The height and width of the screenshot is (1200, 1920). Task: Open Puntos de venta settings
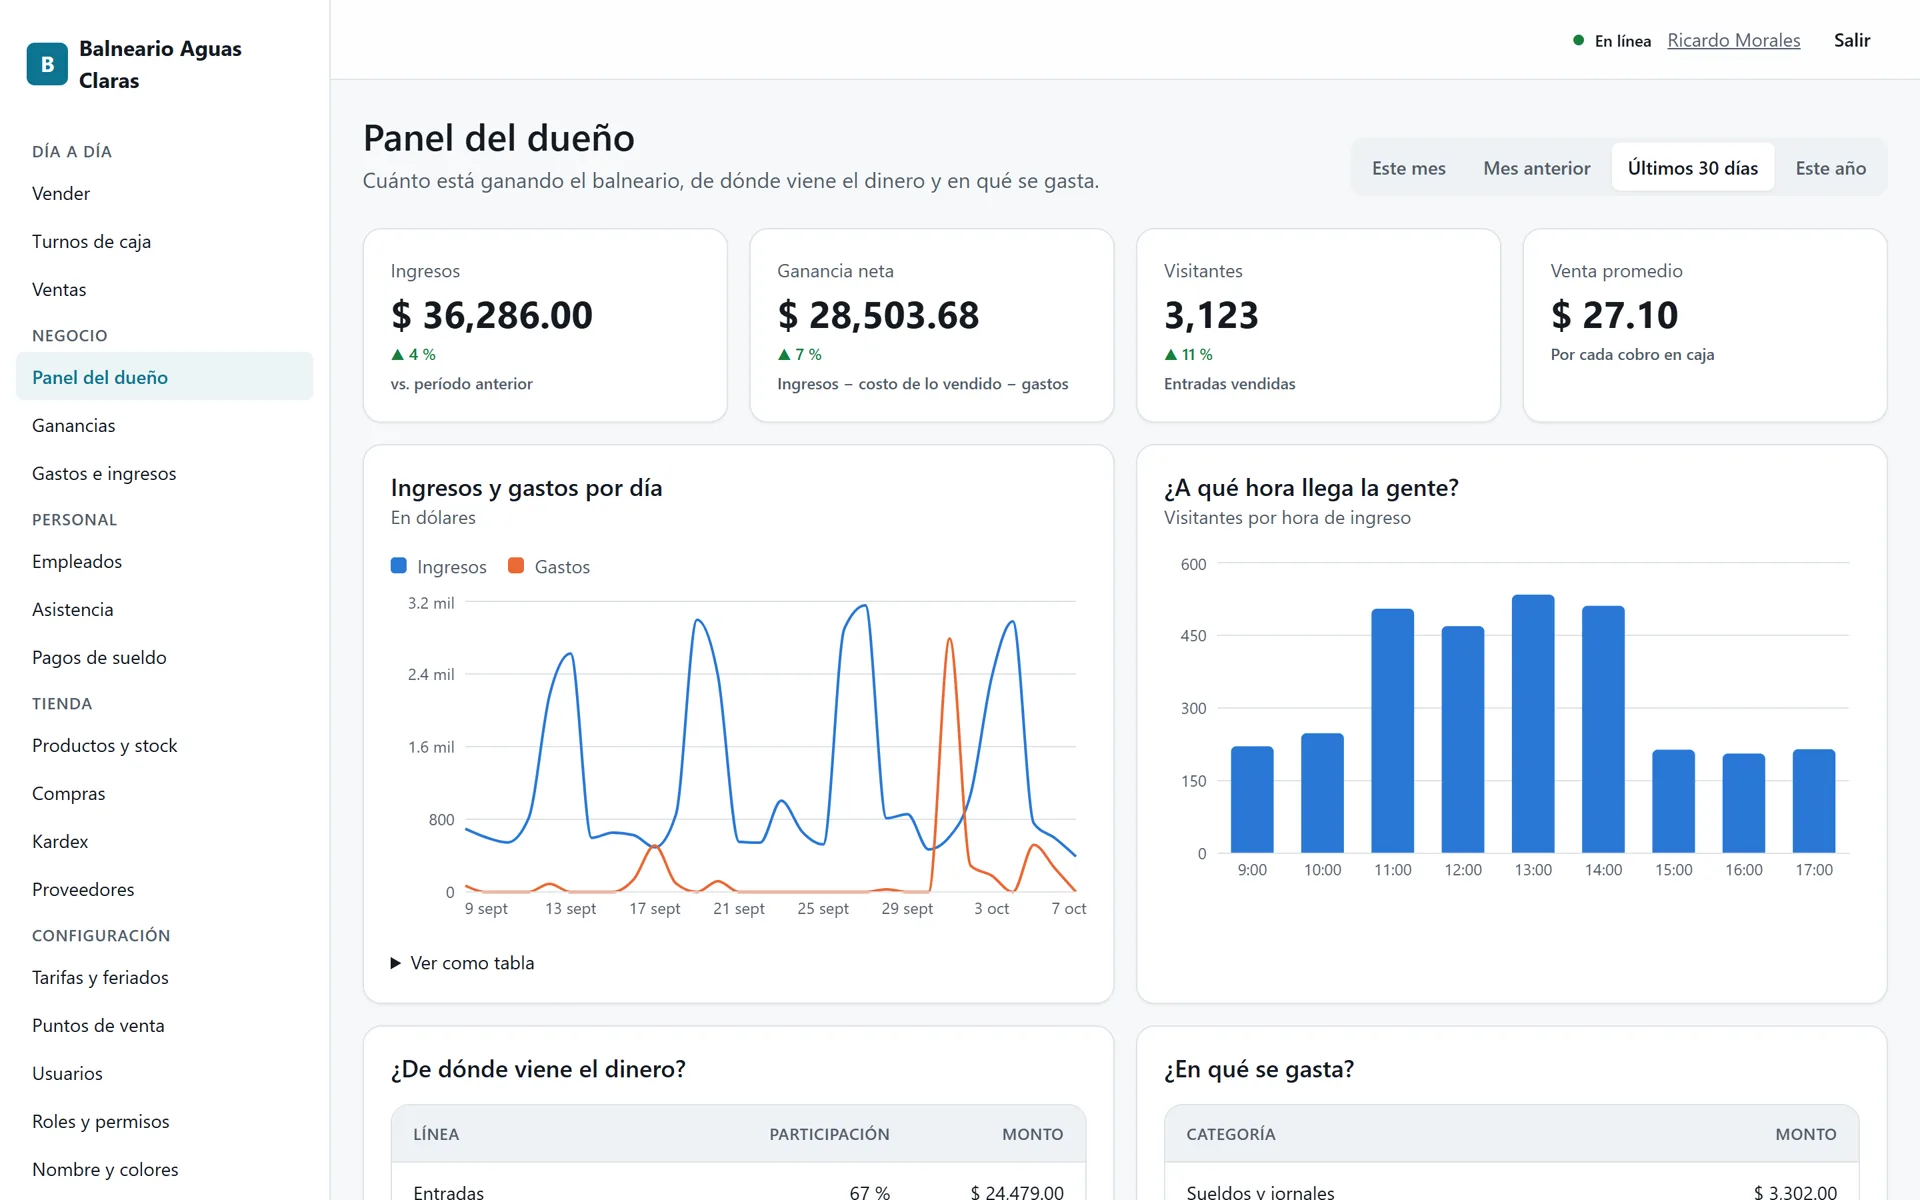pyautogui.click(x=164, y=1025)
